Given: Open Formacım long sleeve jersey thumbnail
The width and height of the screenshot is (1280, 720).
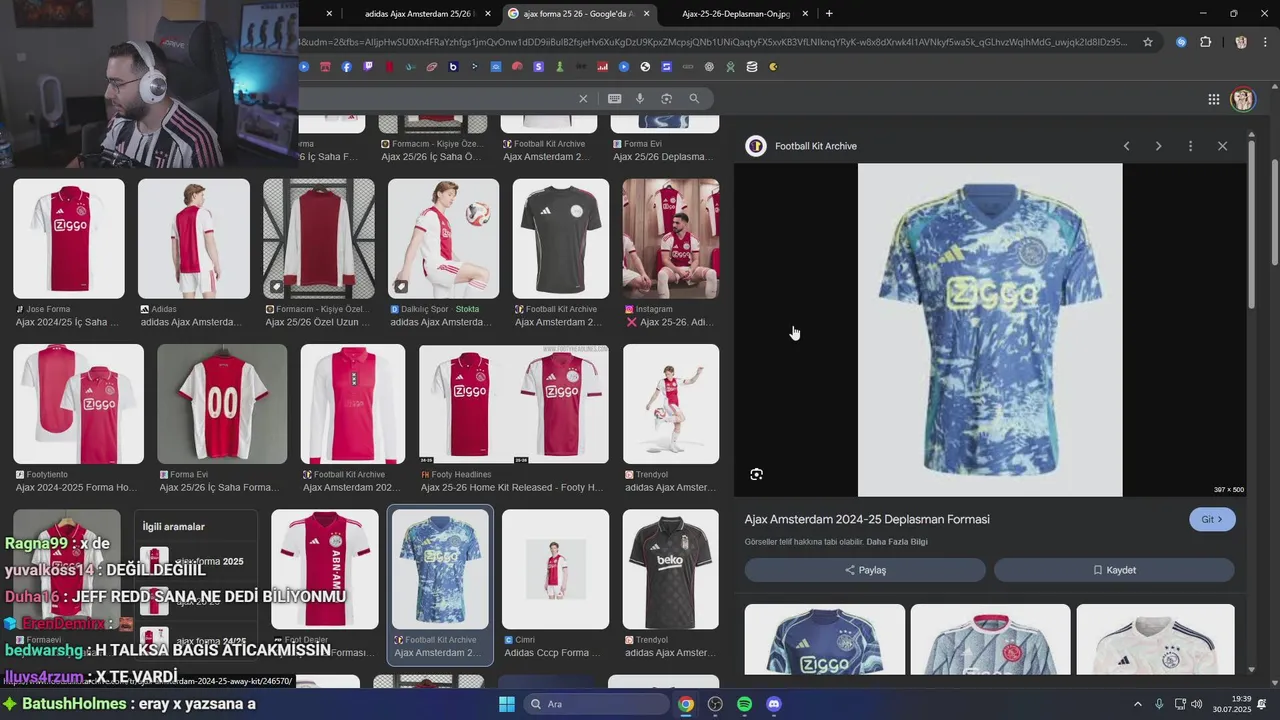Looking at the screenshot, I should [319, 238].
